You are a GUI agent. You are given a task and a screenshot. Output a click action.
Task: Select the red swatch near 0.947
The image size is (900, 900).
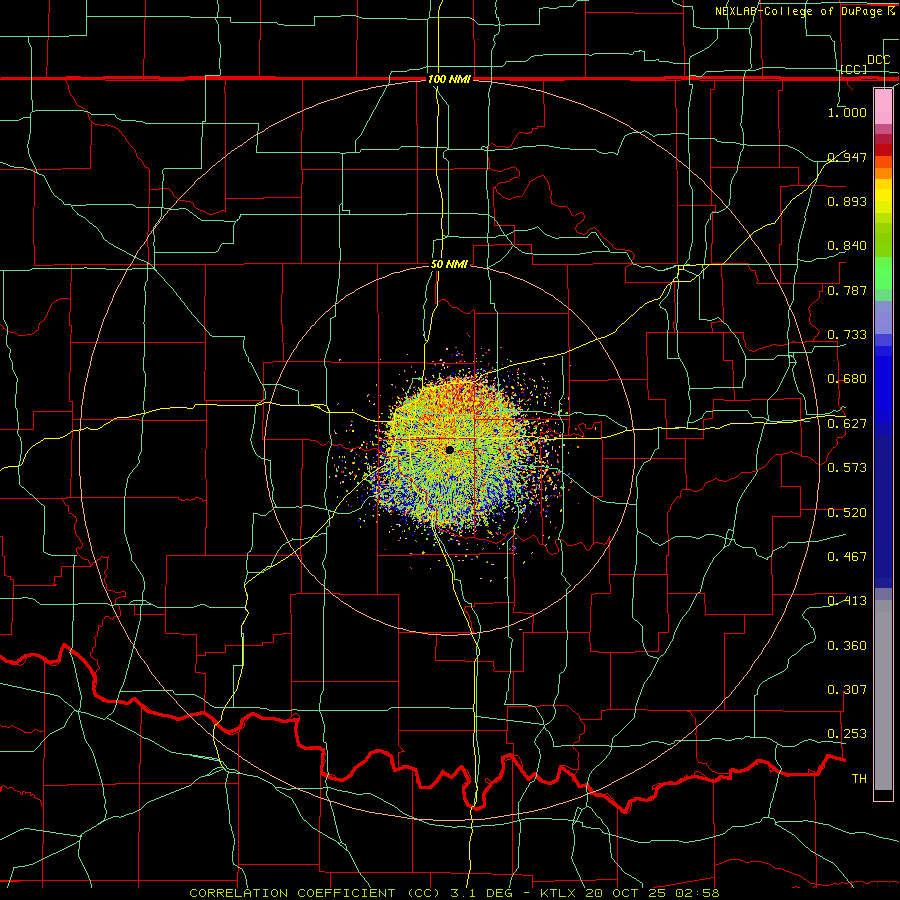click(883, 150)
